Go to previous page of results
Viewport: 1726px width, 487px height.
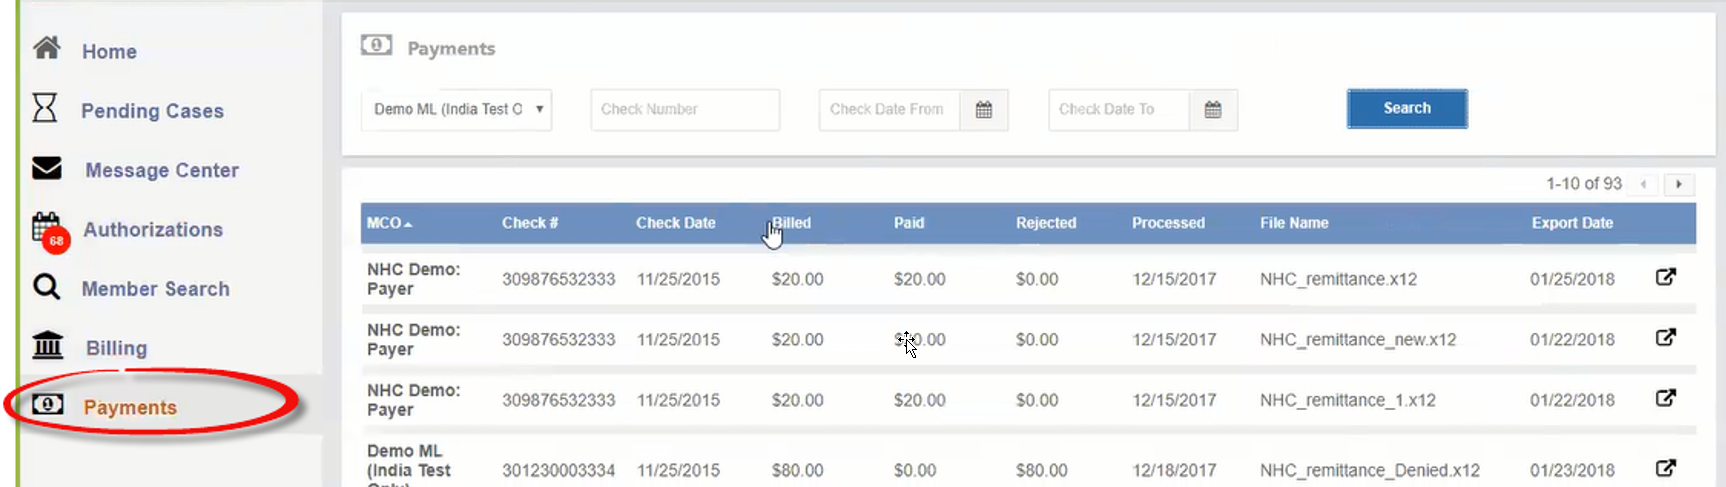point(1643,184)
